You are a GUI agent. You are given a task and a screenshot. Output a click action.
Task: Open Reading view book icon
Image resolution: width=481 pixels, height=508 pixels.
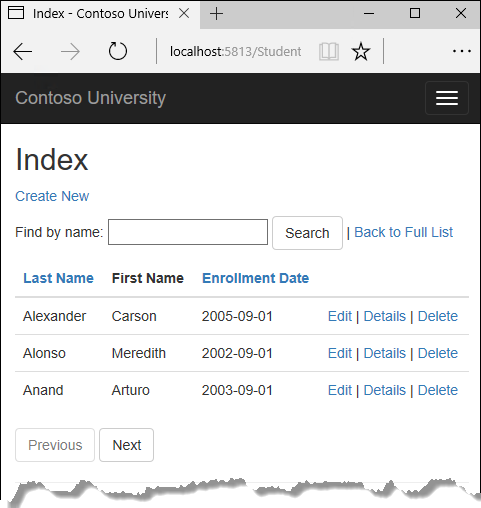329,52
